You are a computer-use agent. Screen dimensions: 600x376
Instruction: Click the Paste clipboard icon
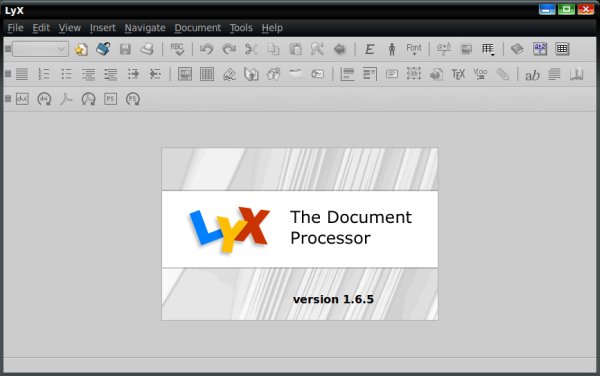[x=295, y=49]
